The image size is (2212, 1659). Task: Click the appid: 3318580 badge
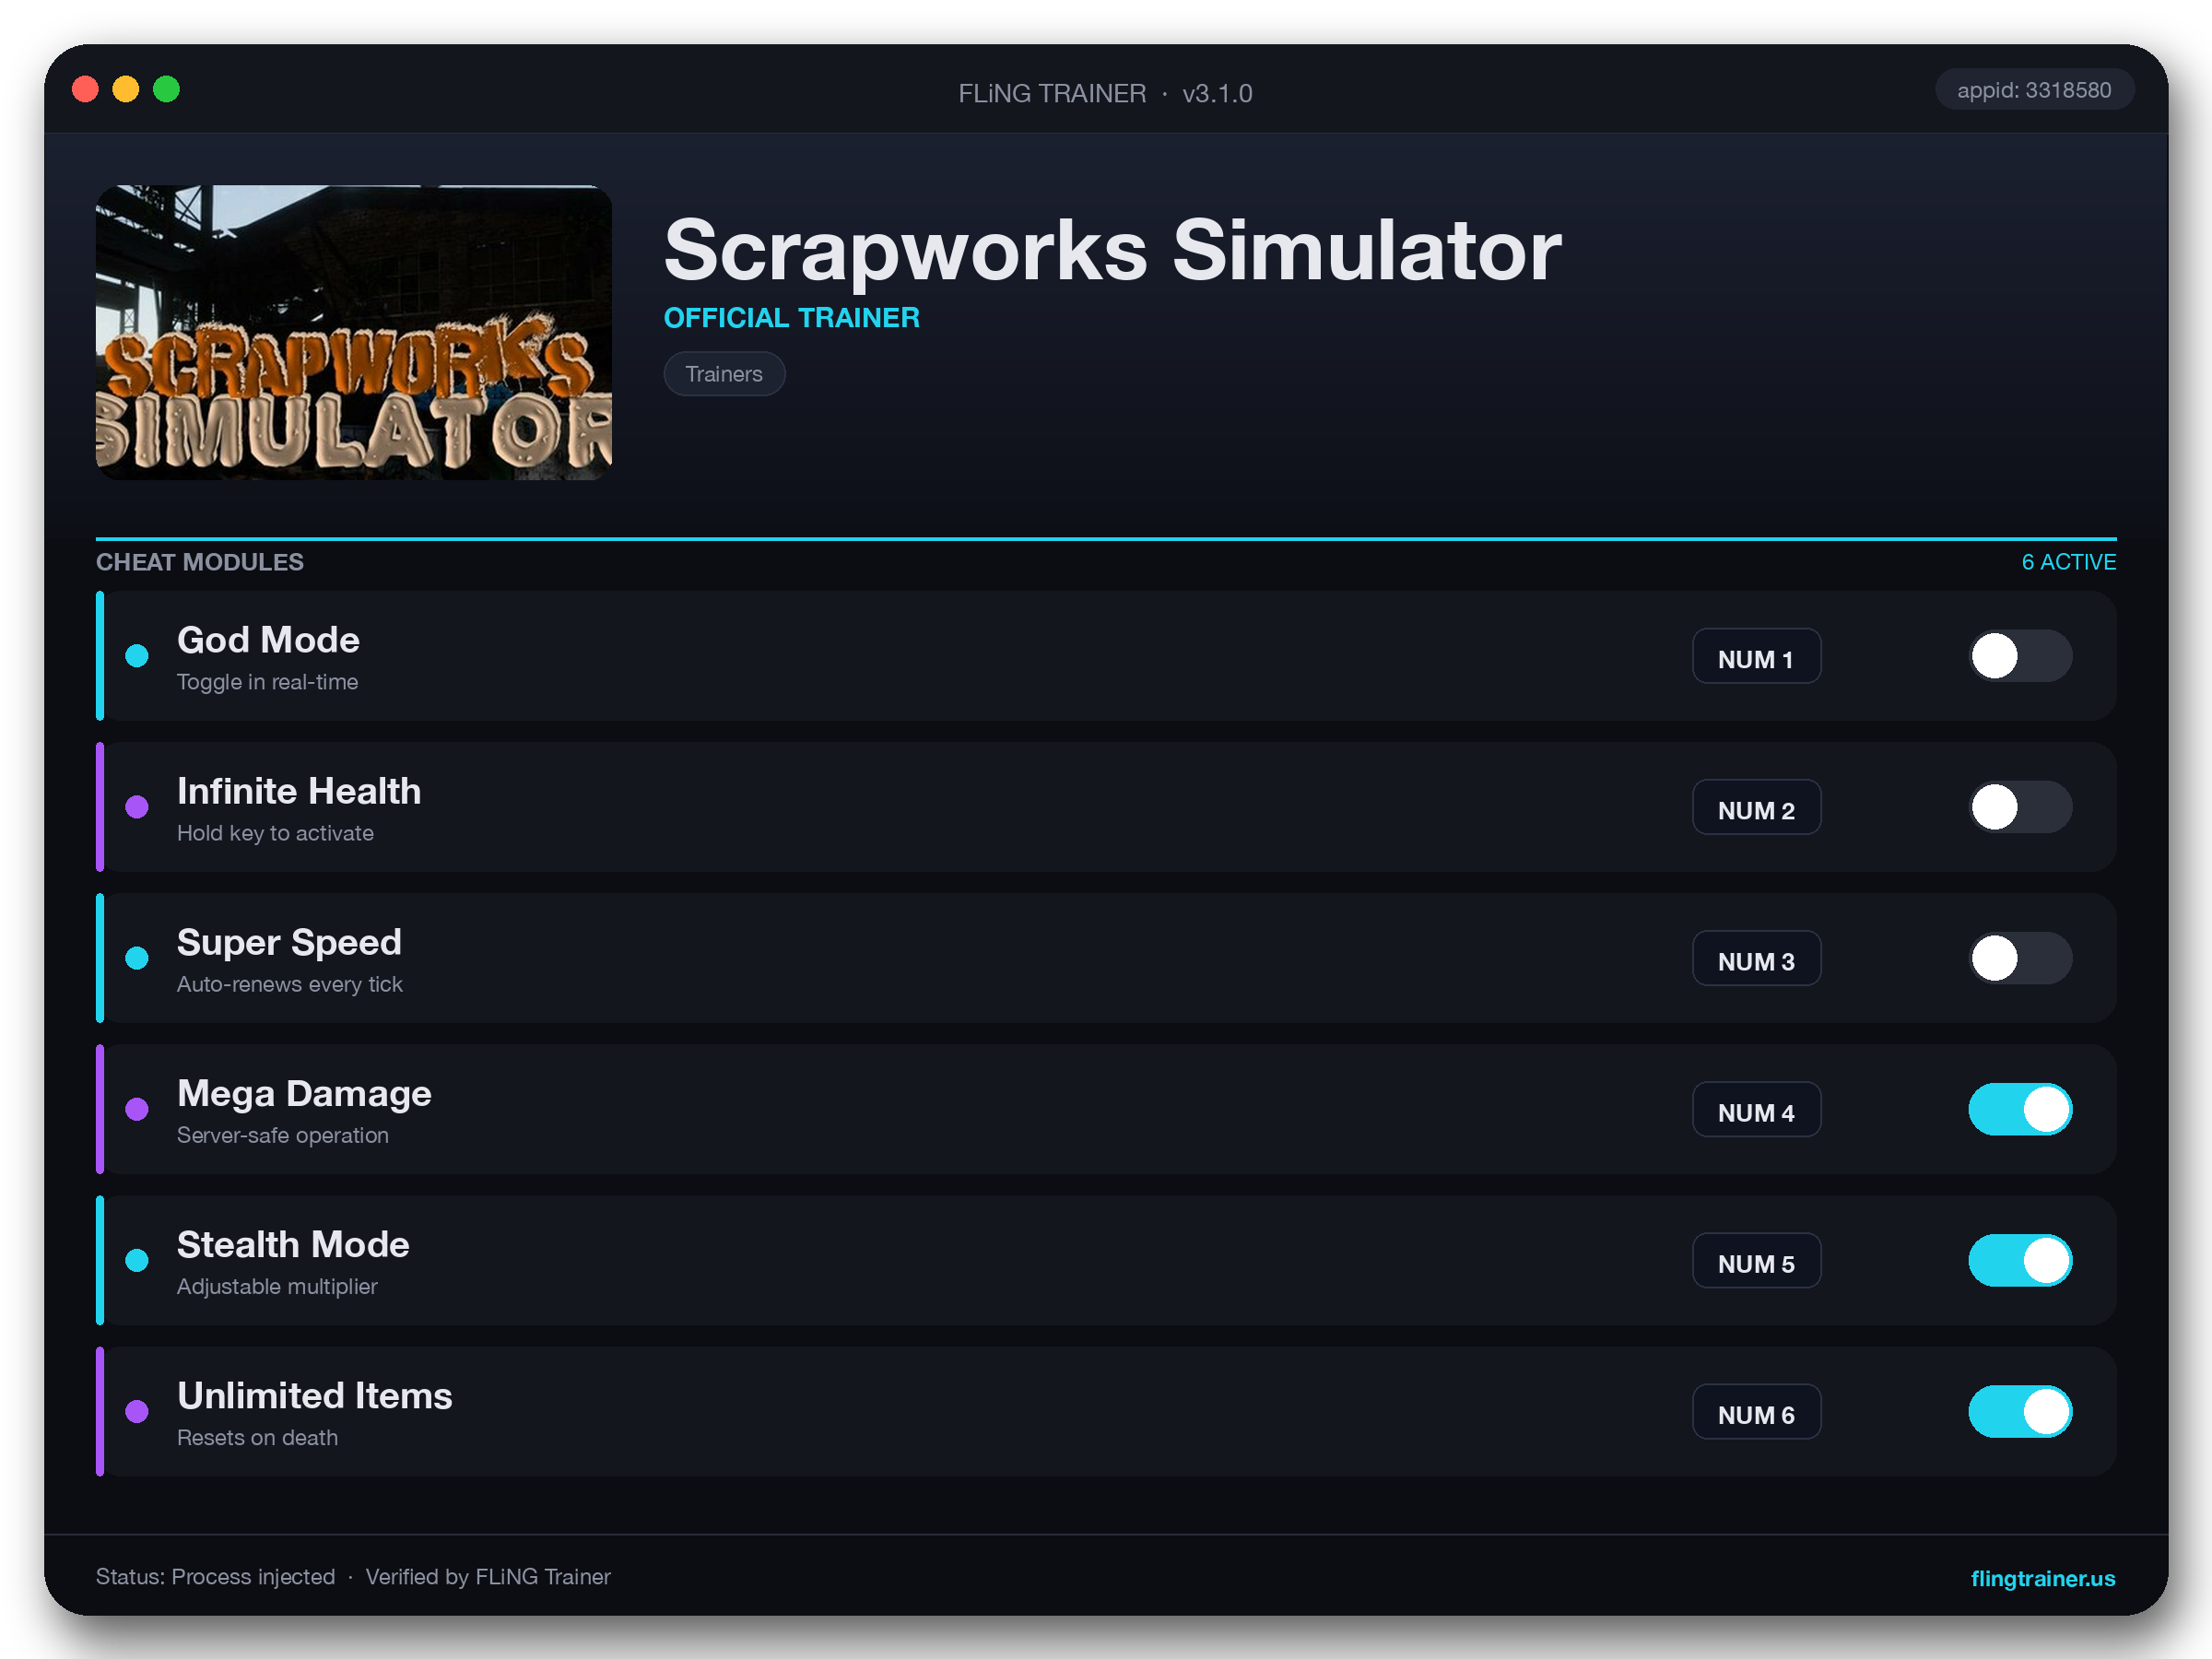pos(2034,90)
